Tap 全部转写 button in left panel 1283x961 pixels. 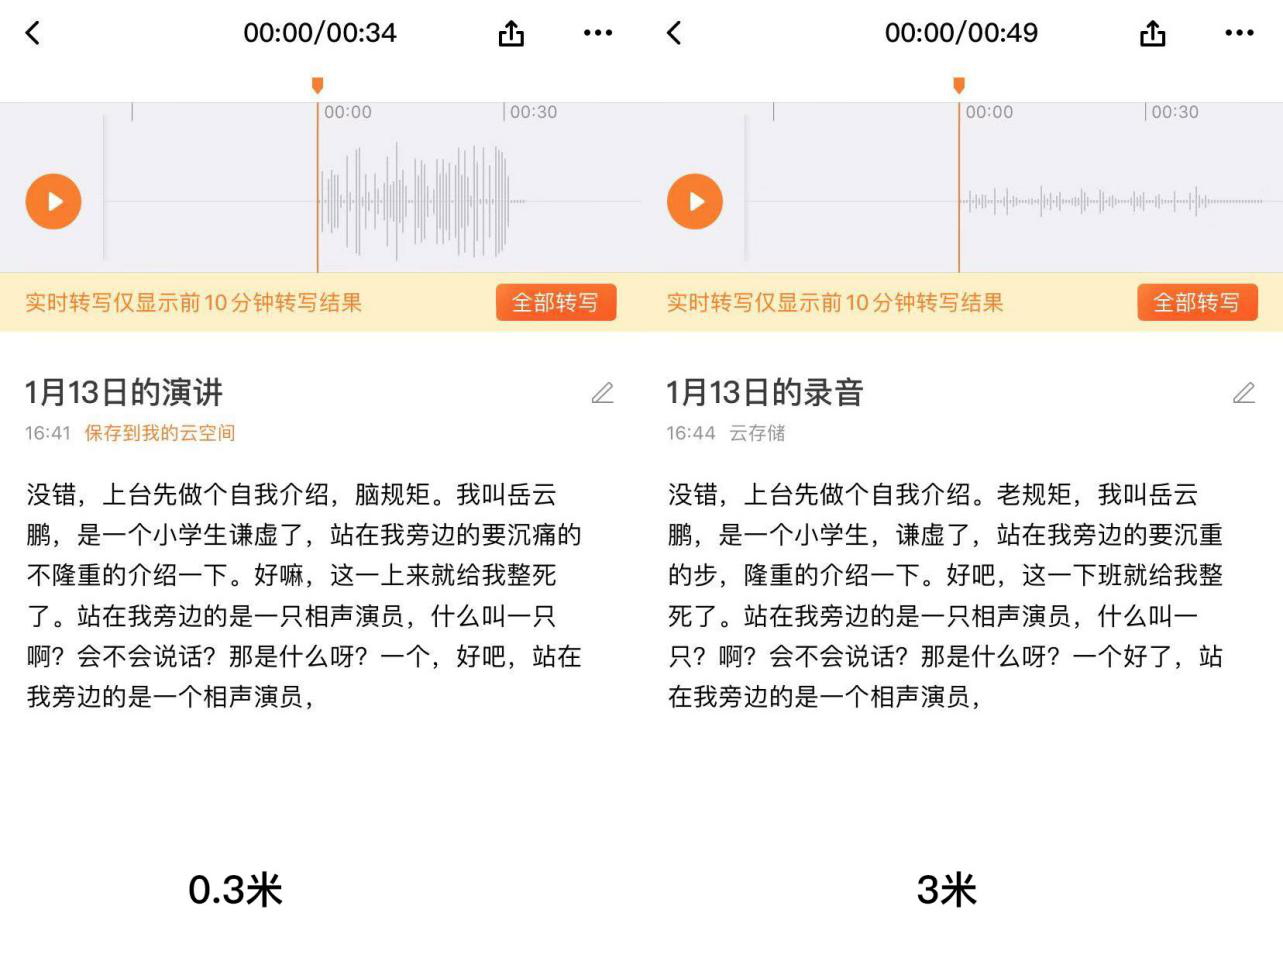coord(555,303)
